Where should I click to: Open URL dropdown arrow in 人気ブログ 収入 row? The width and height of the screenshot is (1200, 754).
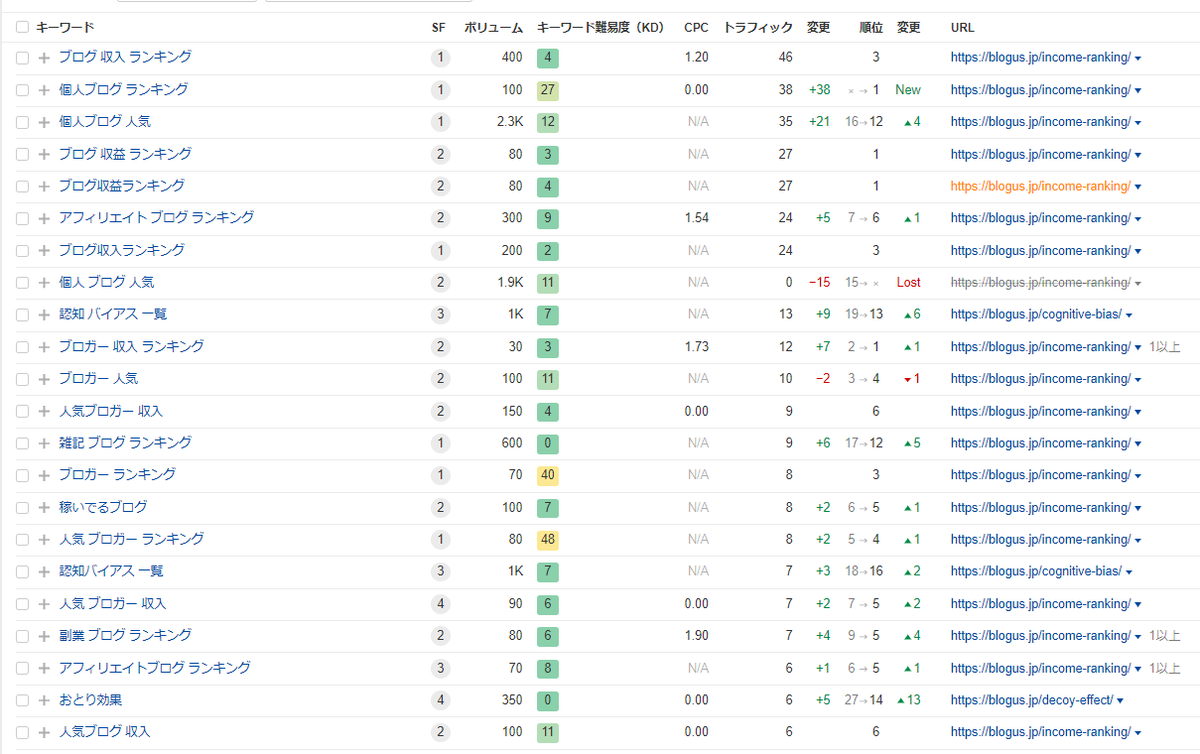tap(1138, 733)
